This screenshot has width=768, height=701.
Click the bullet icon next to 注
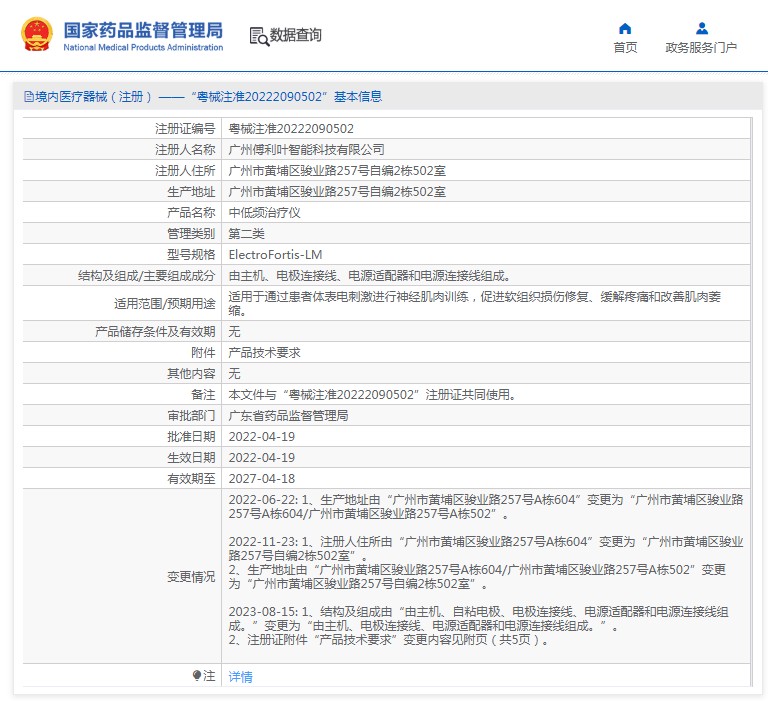click(x=197, y=676)
